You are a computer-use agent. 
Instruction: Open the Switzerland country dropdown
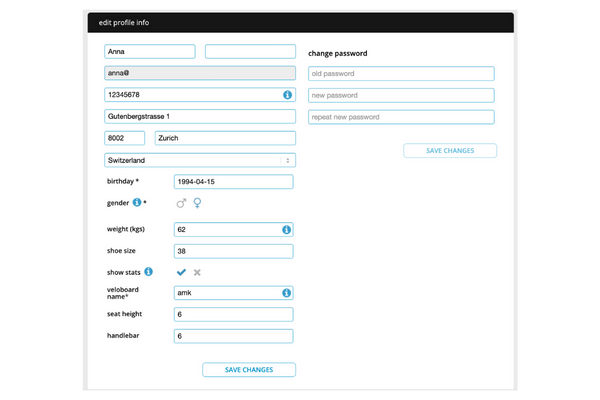(x=200, y=160)
